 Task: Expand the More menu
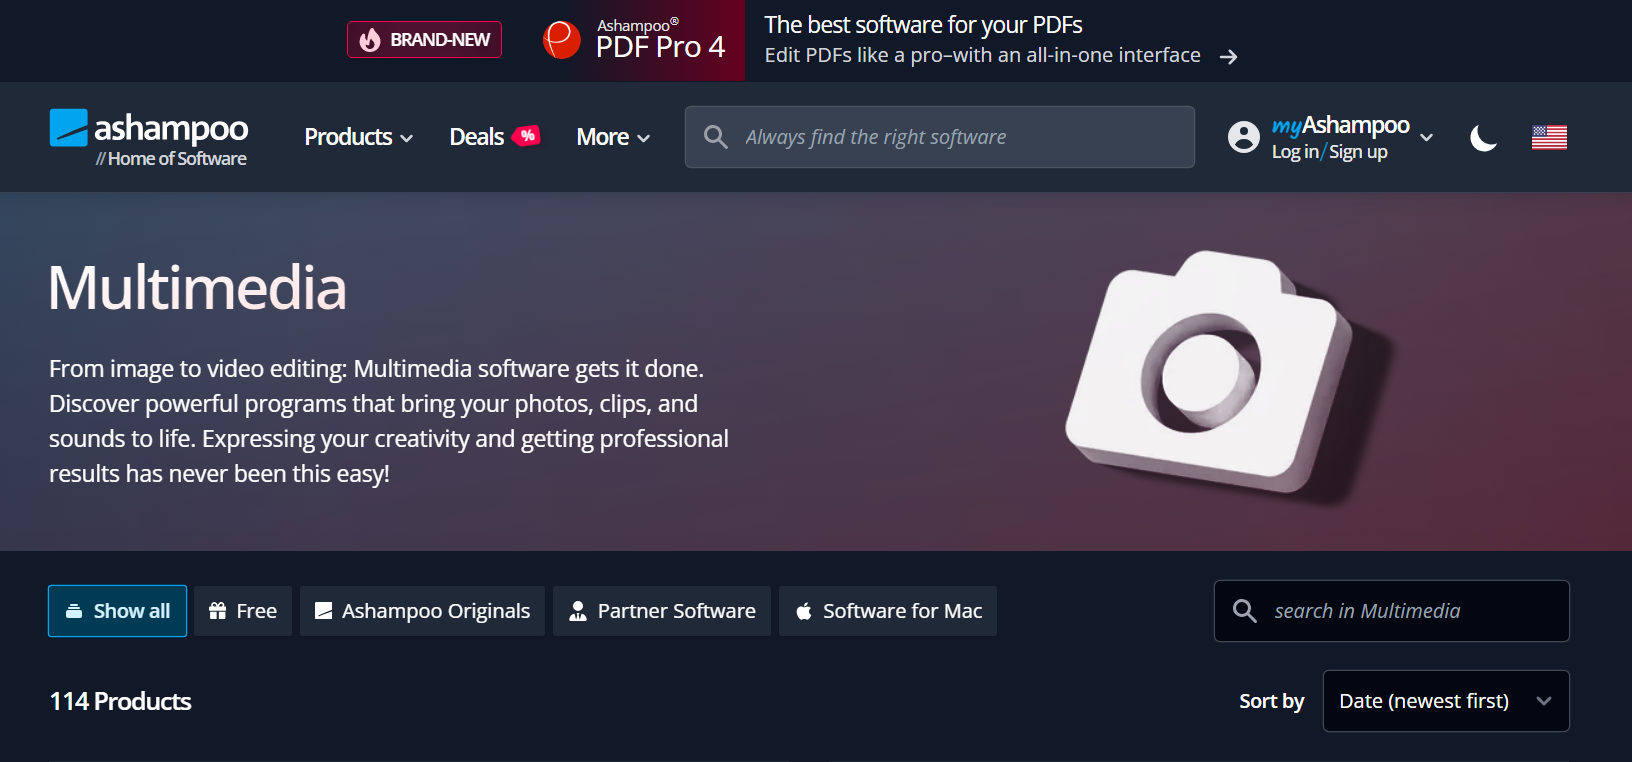click(x=613, y=137)
